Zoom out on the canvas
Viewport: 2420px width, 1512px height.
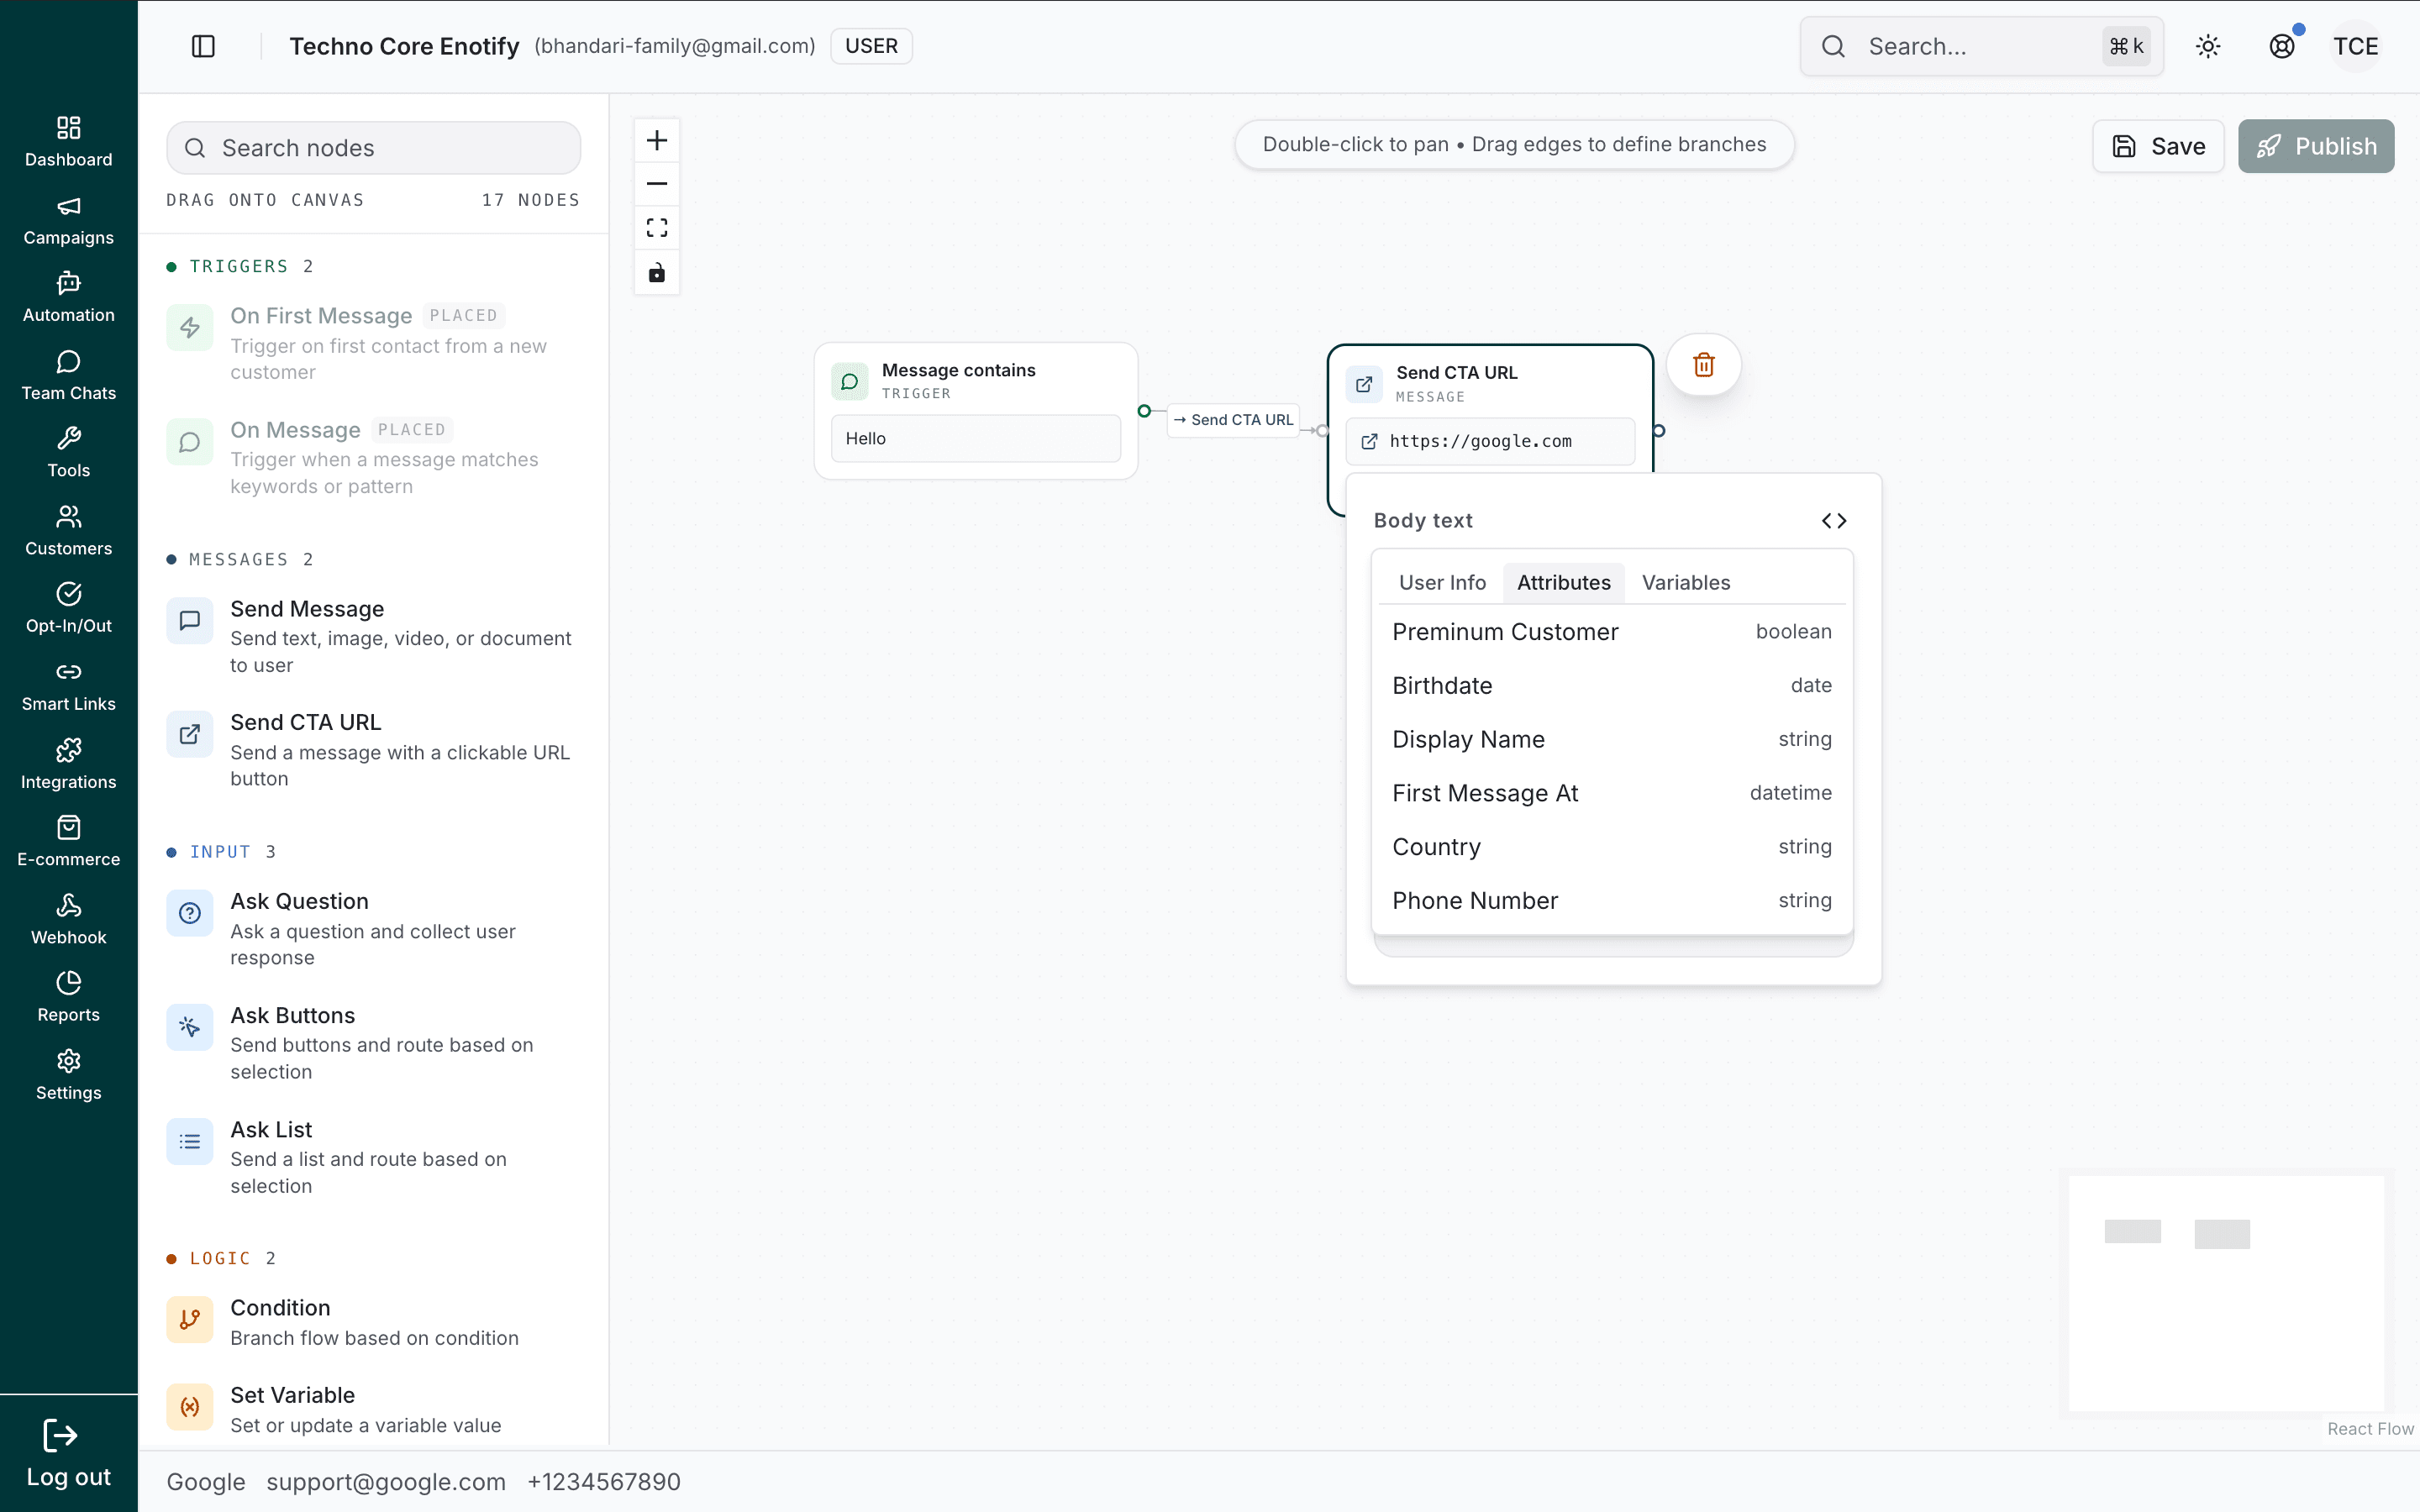tap(657, 184)
